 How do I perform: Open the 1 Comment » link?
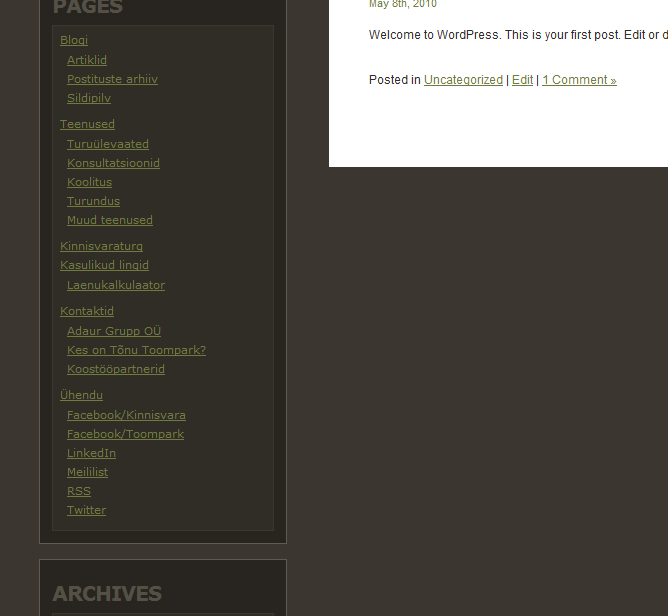click(x=579, y=80)
